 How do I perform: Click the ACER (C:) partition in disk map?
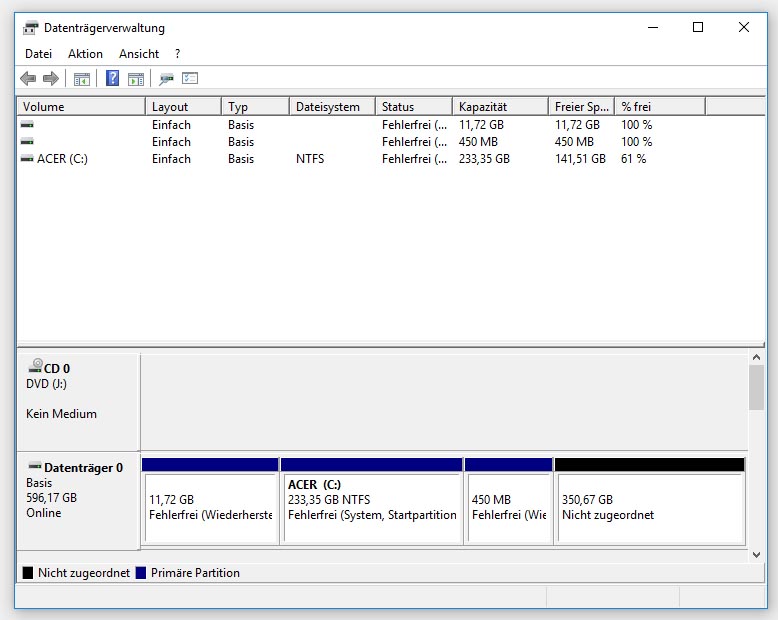tap(371, 507)
